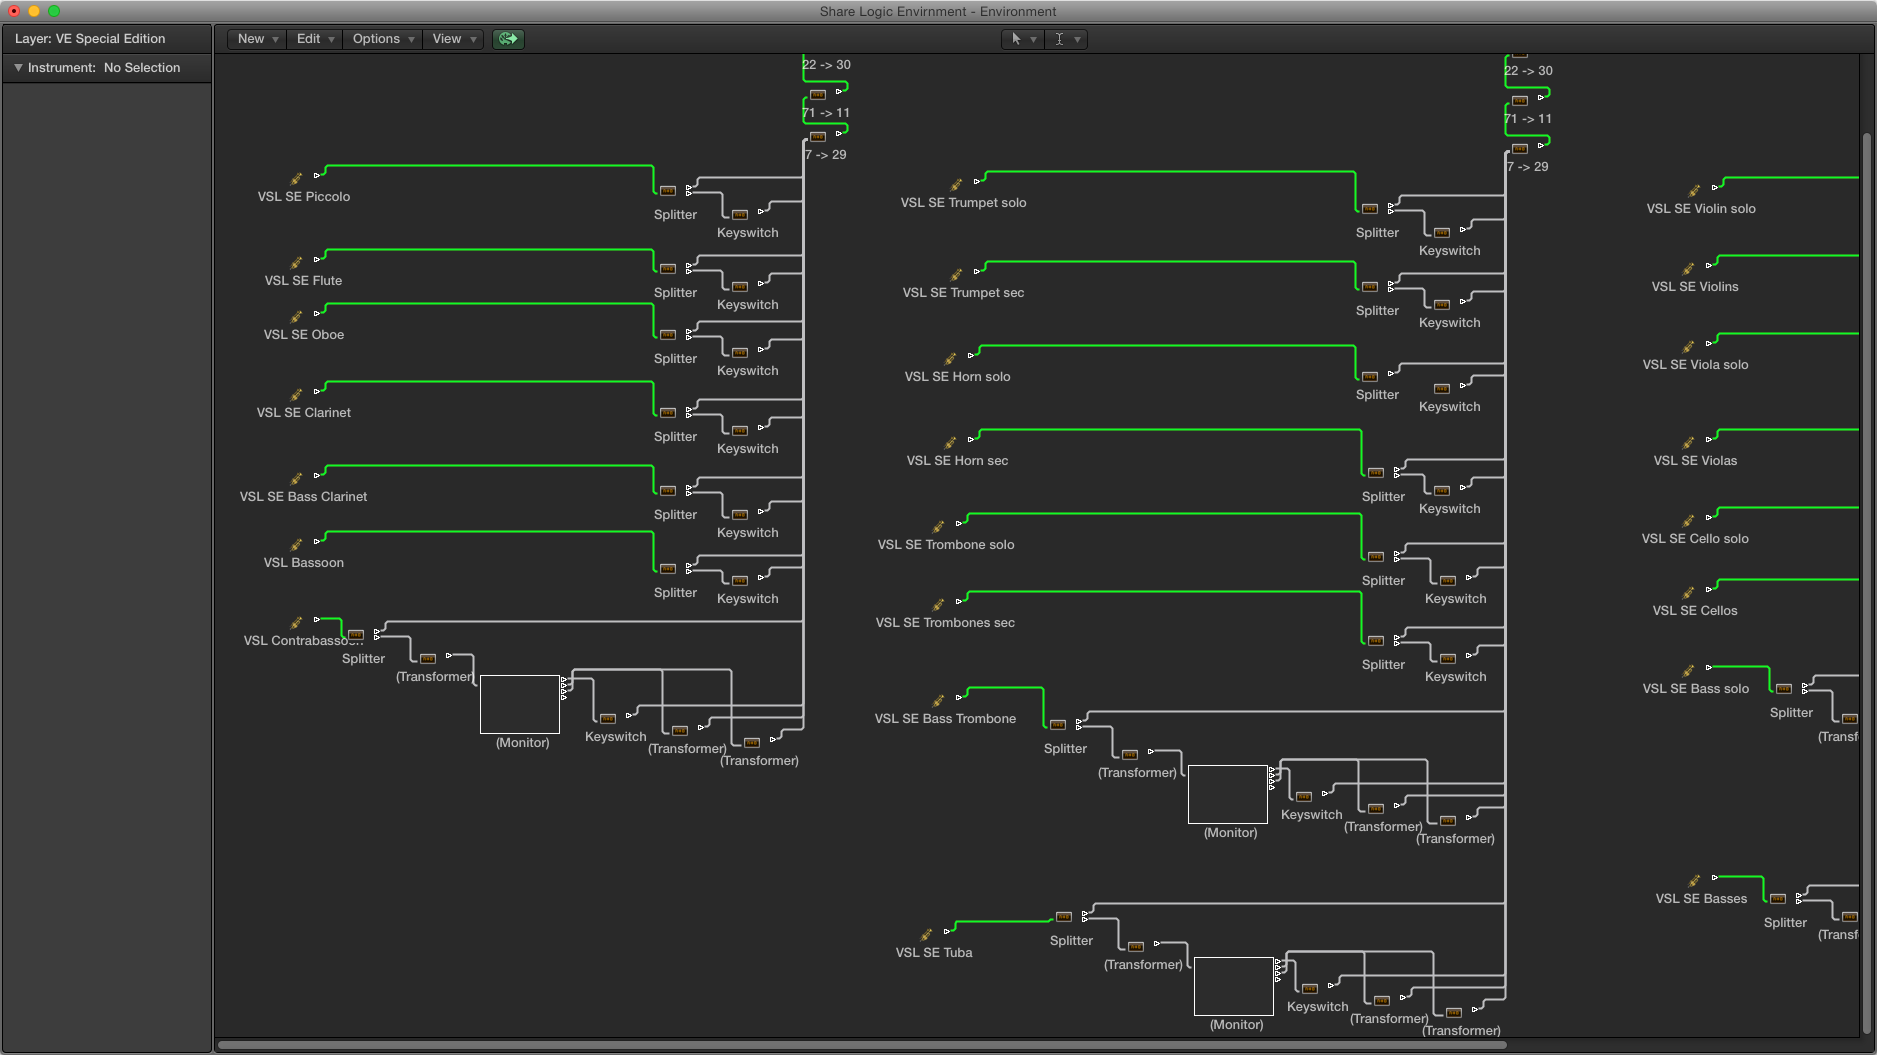Select the Splitter object for VSL SE Piccolo
1877x1055 pixels.
point(668,191)
